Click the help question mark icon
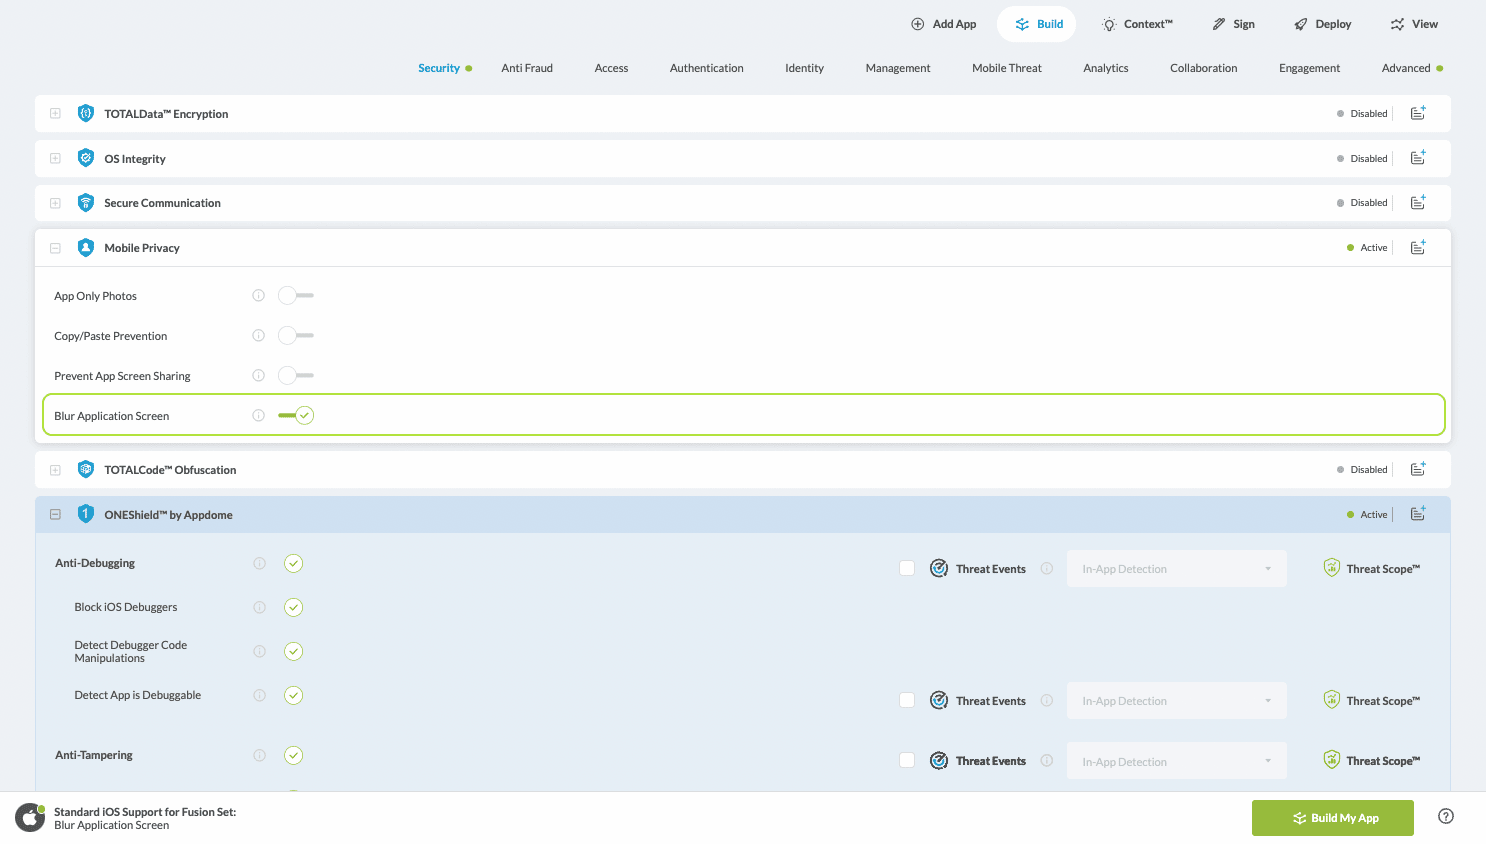Screen dimensions: 1486x844 (x=1445, y=817)
